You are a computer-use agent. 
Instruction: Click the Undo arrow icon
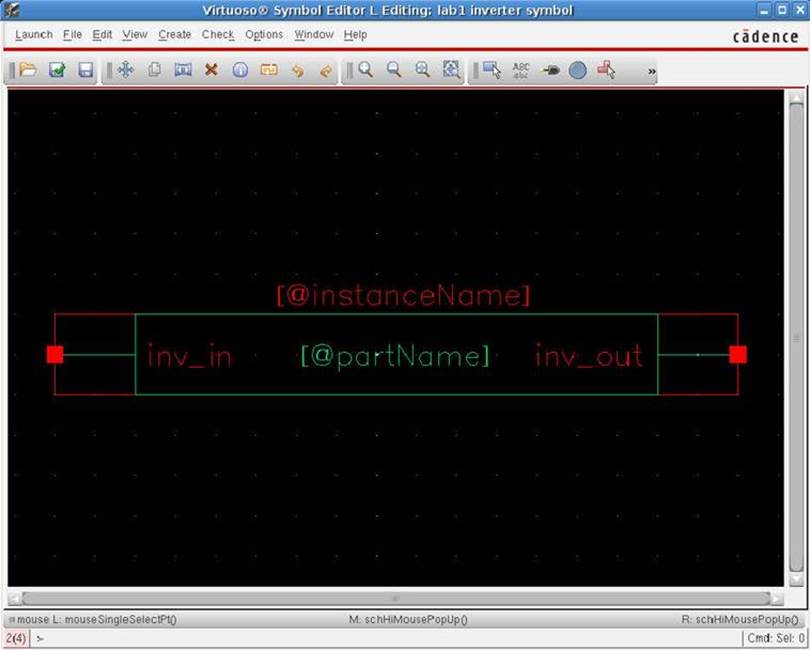point(297,70)
